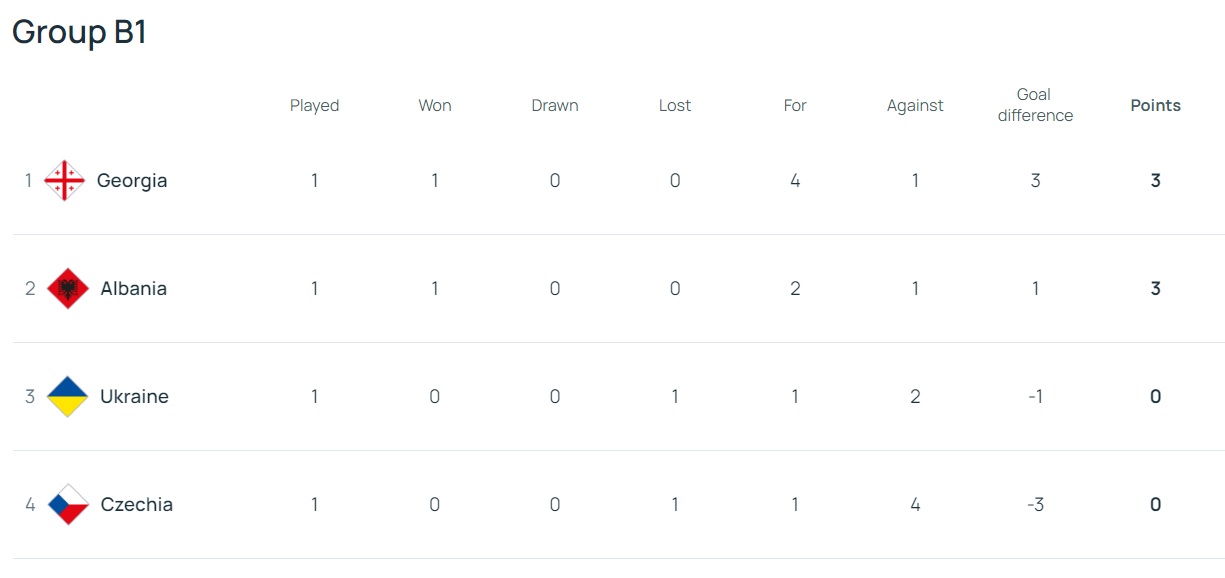
Task: Click the Group B1 heading
Action: click(x=80, y=32)
